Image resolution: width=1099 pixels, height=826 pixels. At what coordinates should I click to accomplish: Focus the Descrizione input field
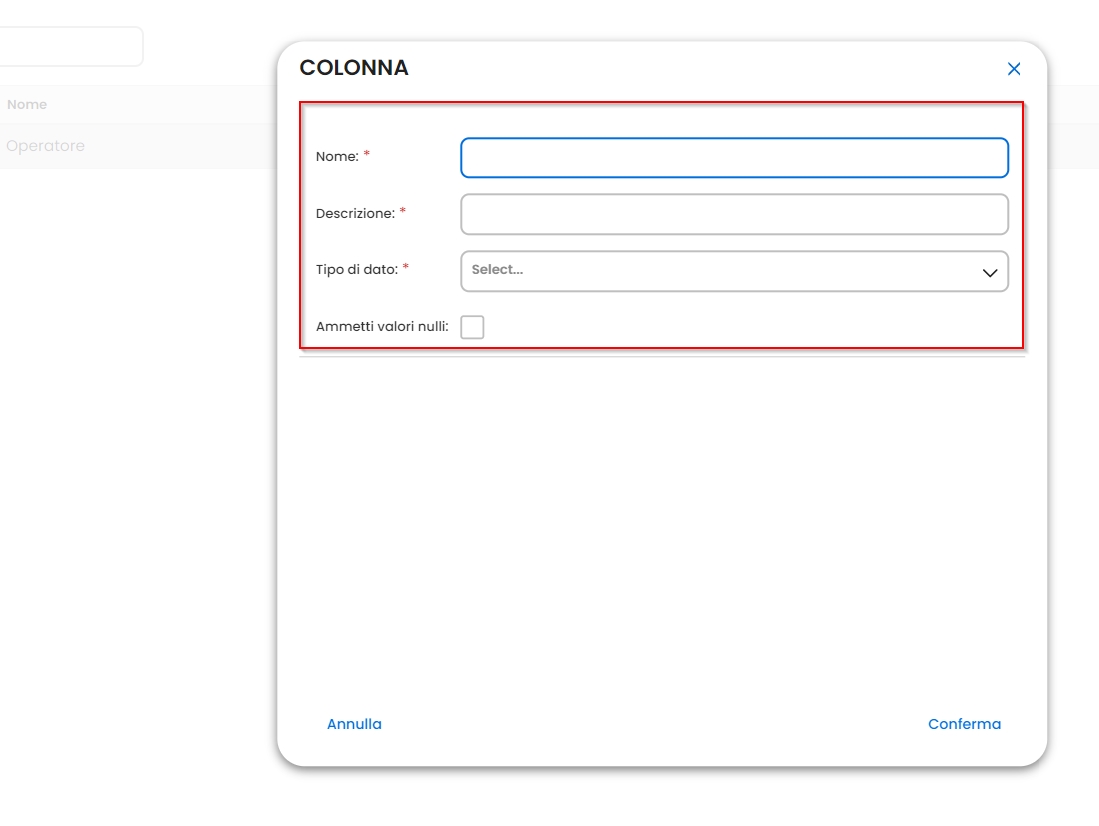click(x=734, y=214)
